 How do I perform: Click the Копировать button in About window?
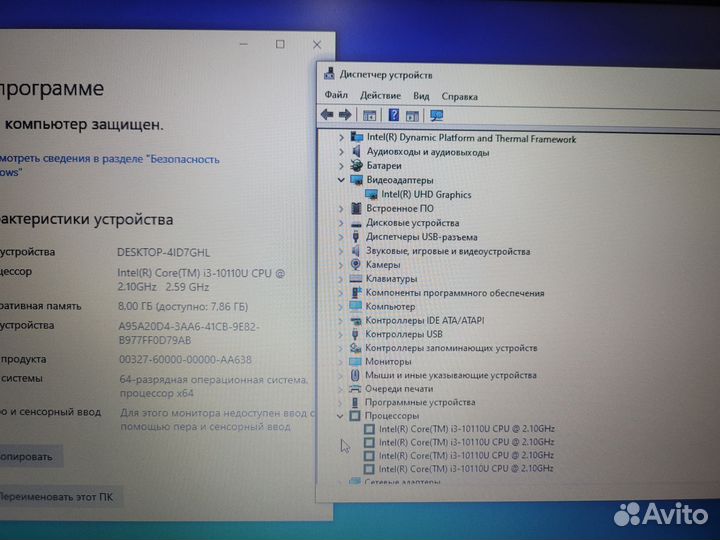click(30, 457)
